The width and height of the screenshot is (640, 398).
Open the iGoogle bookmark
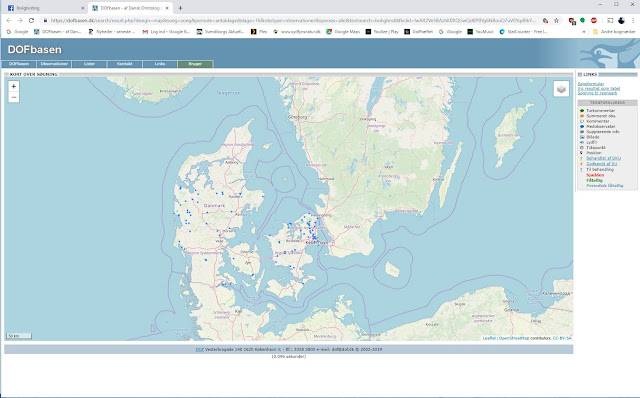450,31
